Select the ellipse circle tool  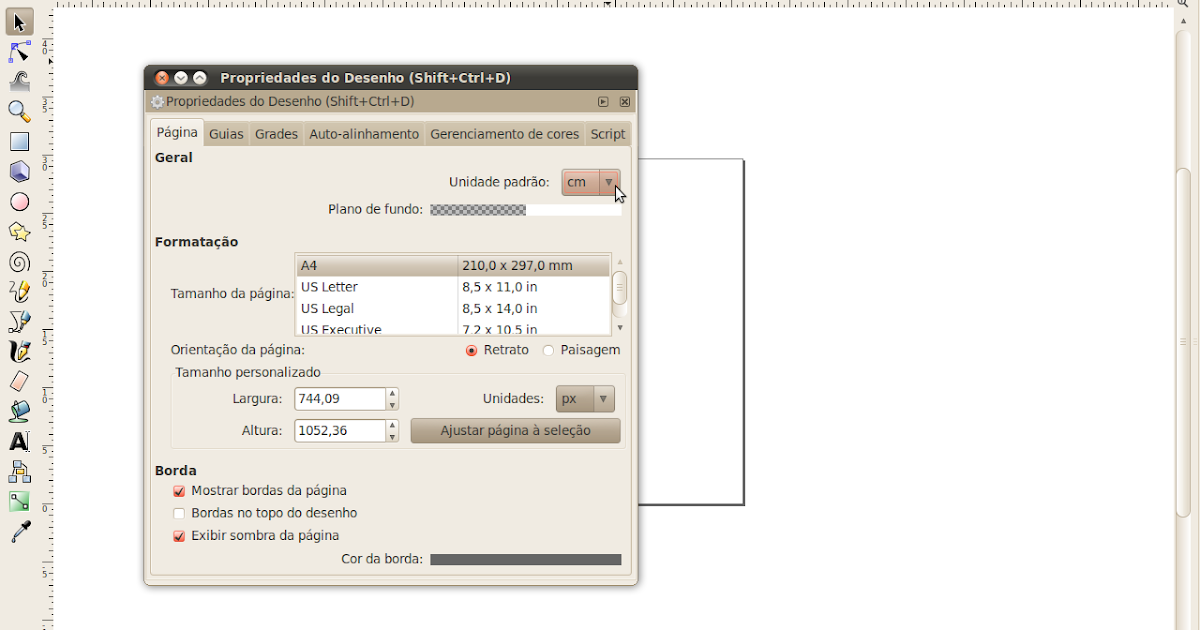click(19, 201)
